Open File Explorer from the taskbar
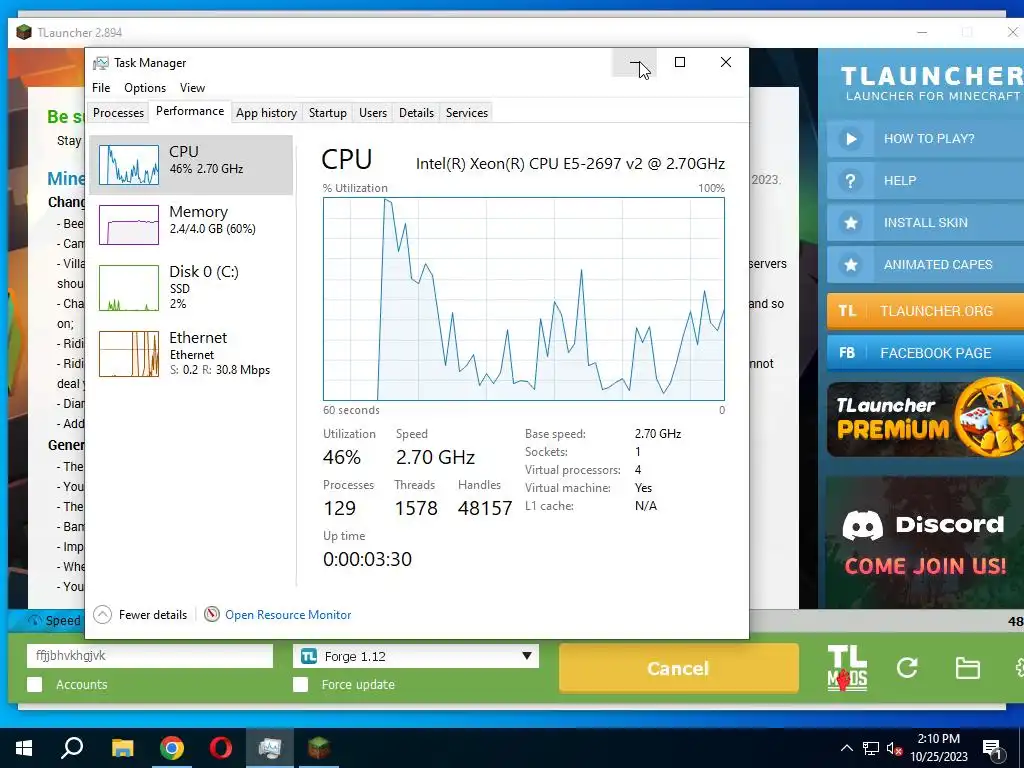1024x768 pixels. click(122, 748)
